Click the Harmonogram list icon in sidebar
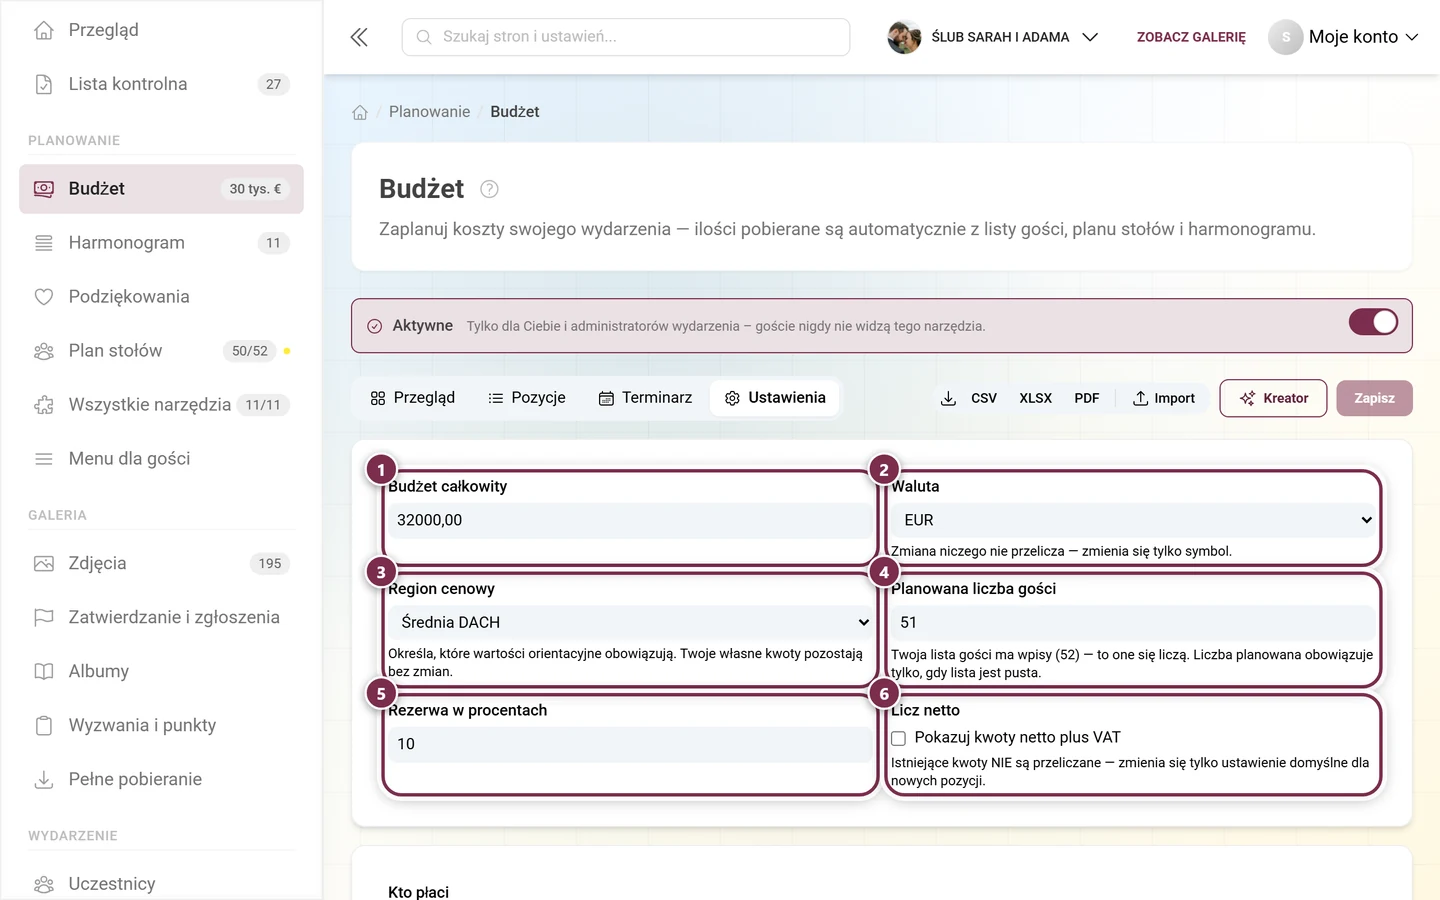Image resolution: width=1440 pixels, height=900 pixels. pyautogui.click(x=44, y=243)
